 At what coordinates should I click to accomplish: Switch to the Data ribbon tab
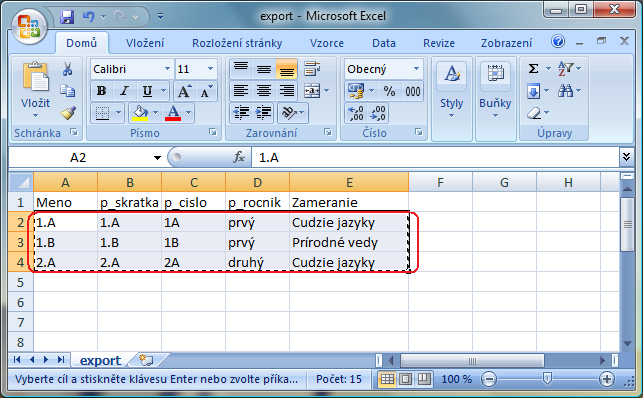(x=384, y=43)
